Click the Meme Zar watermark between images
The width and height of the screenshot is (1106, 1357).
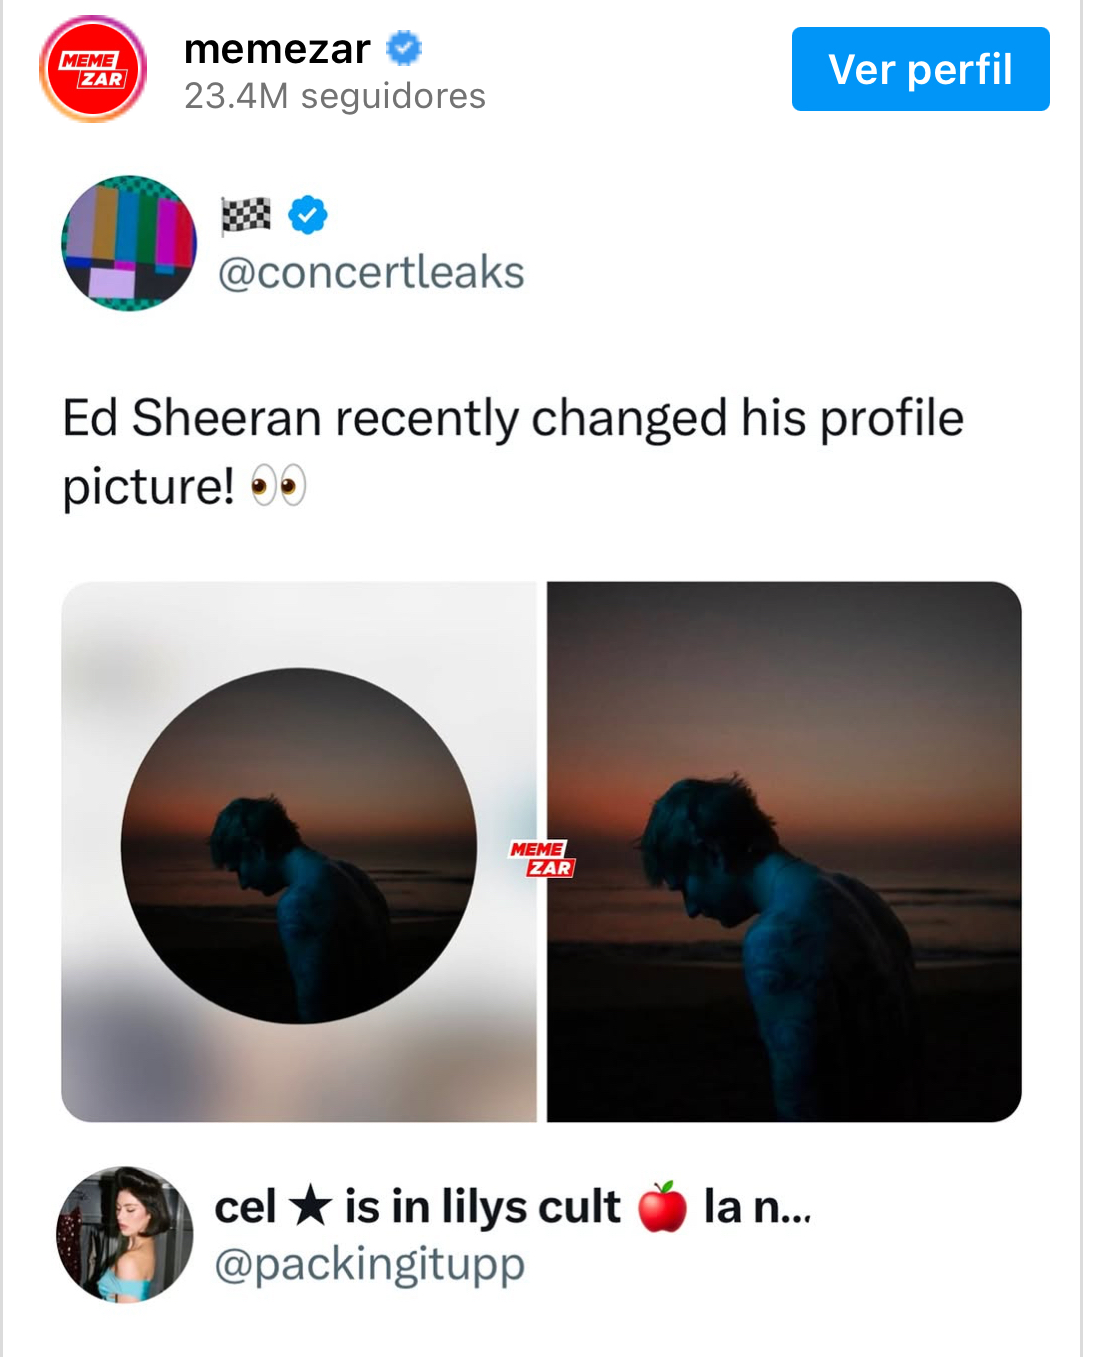(x=541, y=858)
